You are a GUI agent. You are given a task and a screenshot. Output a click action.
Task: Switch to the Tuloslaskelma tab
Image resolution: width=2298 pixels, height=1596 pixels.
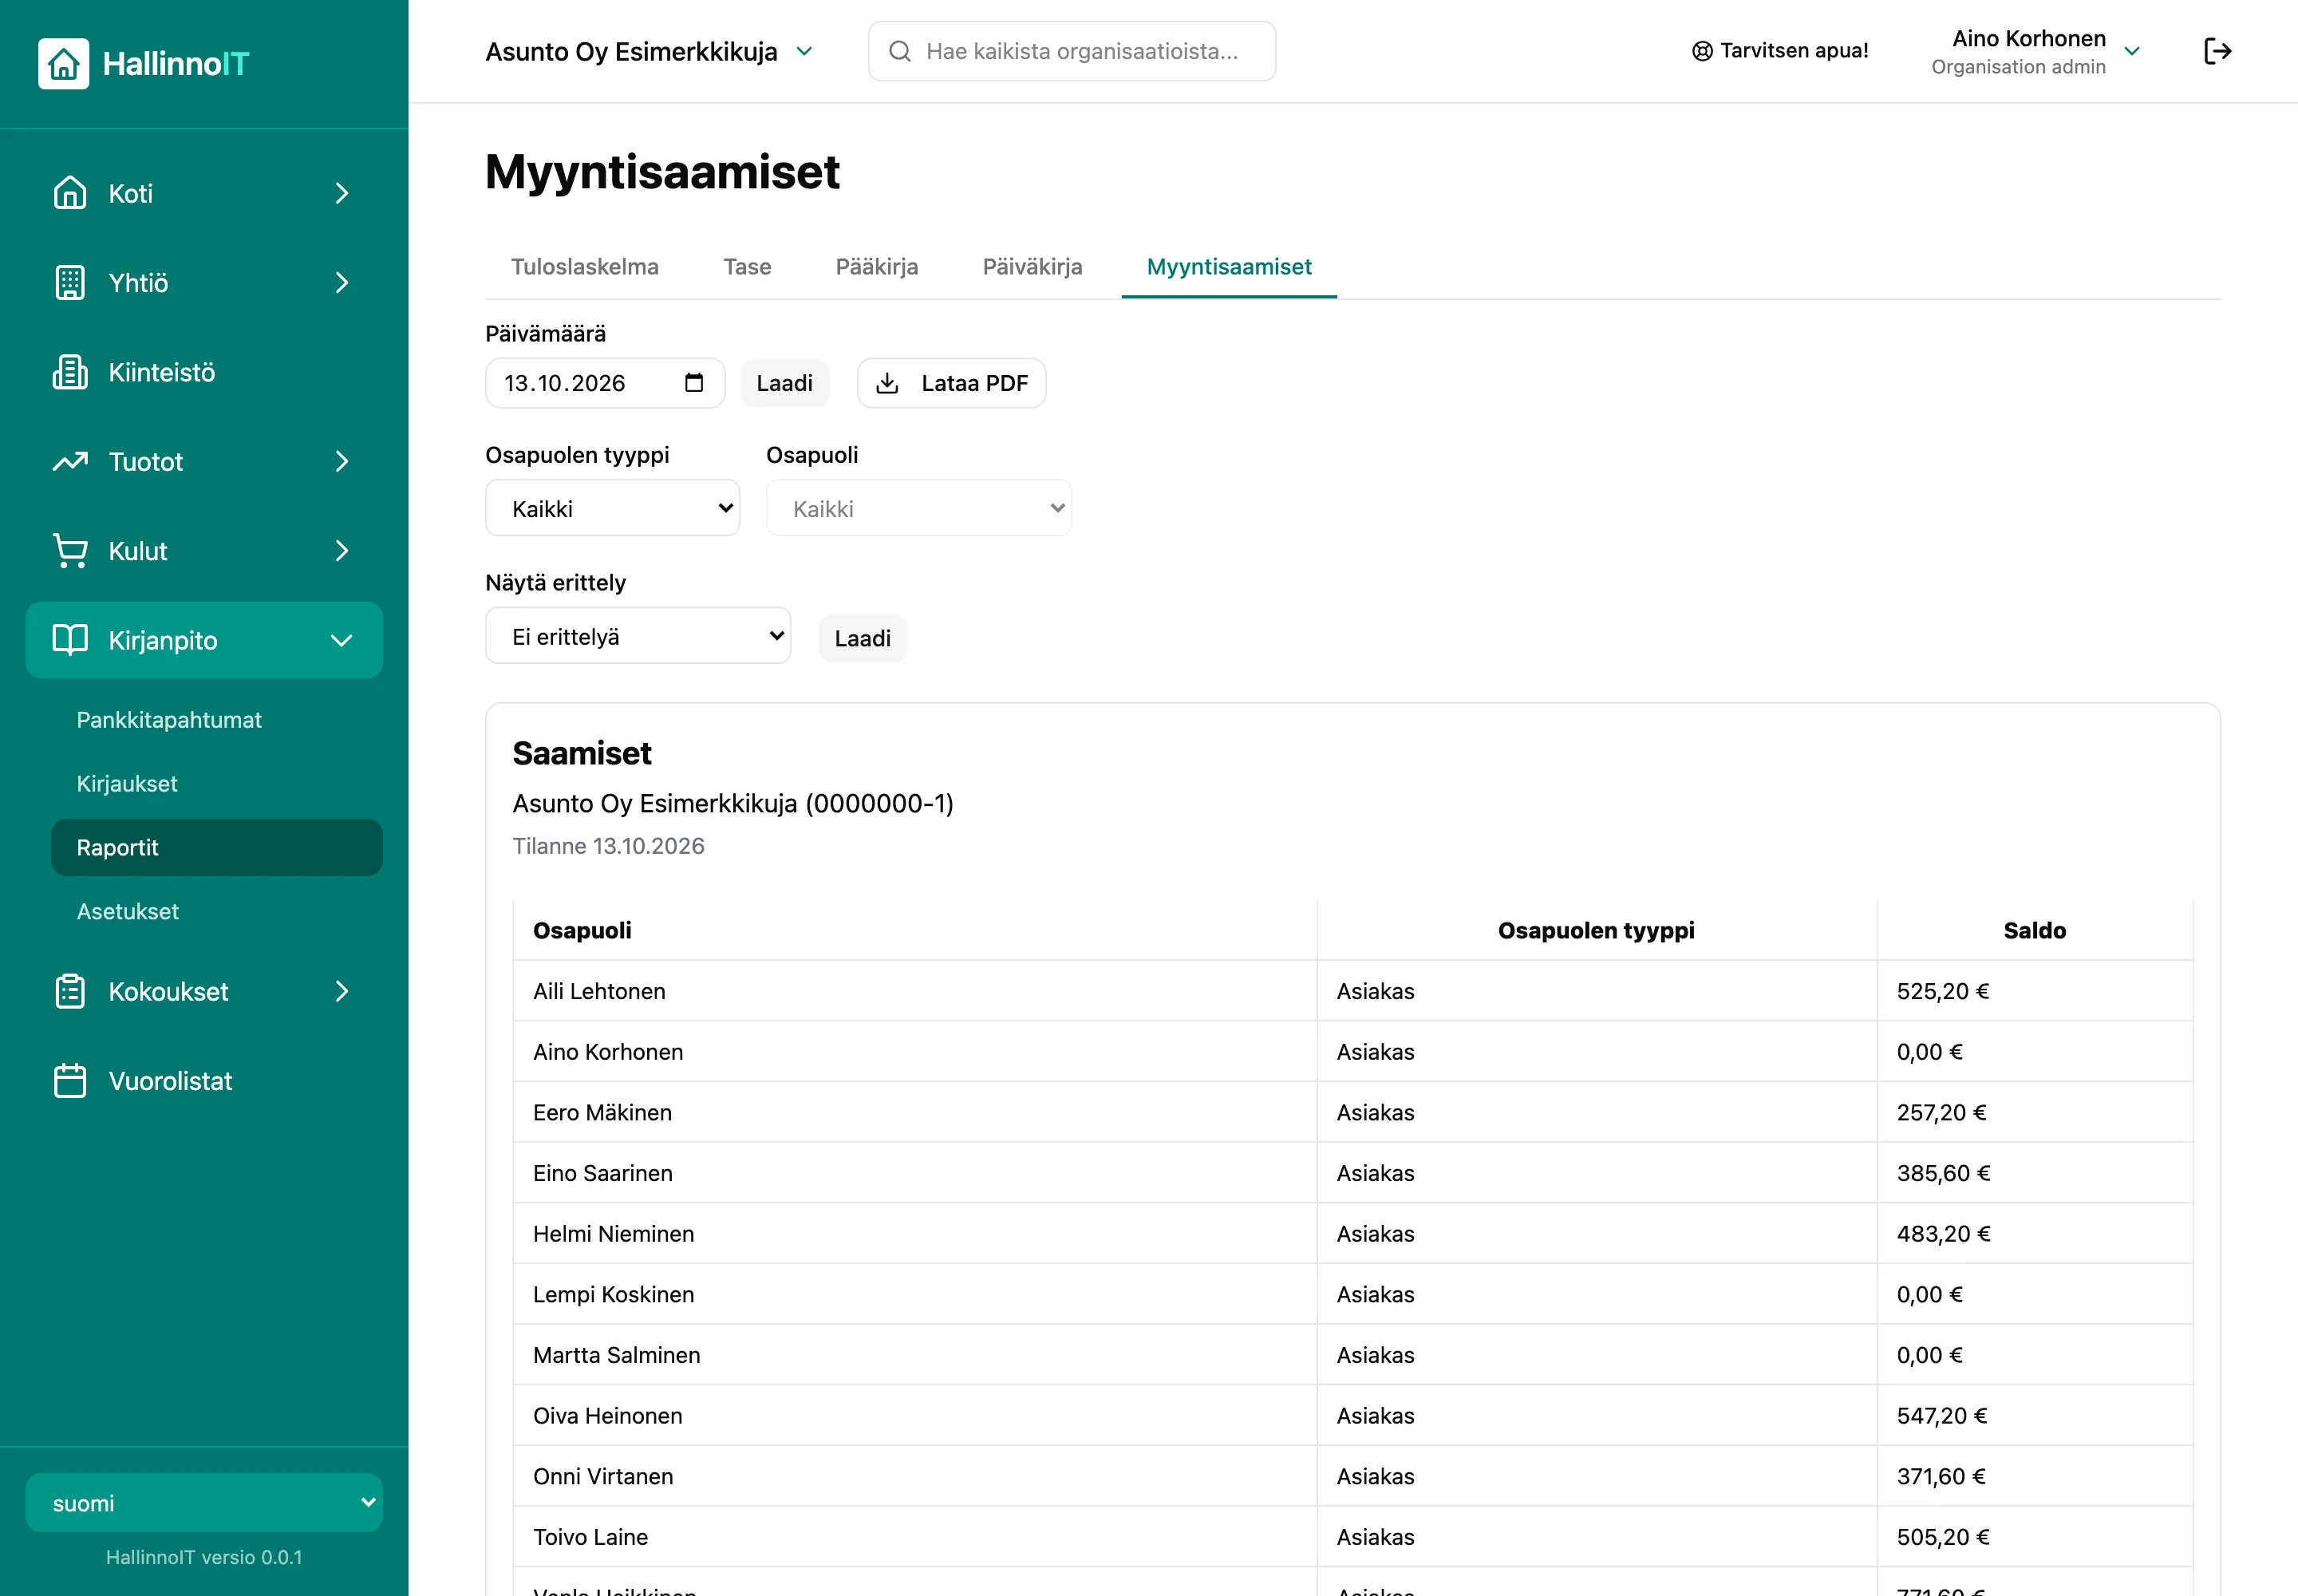tap(585, 267)
